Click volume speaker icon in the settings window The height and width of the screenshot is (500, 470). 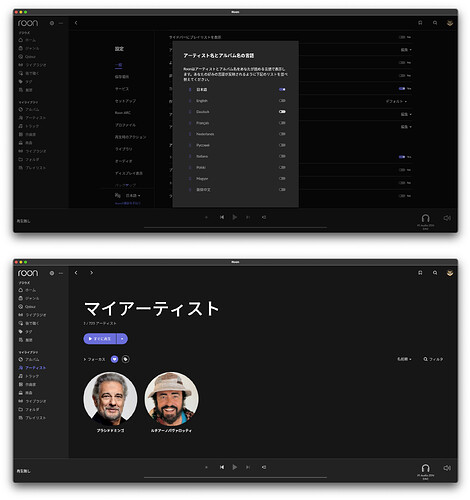coord(447,218)
